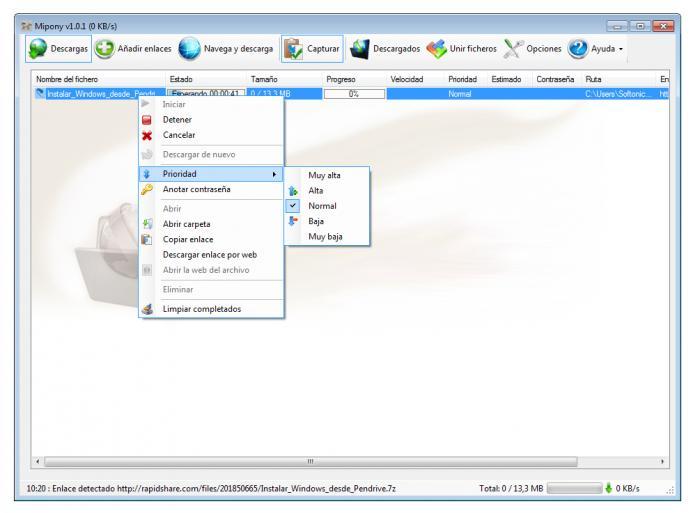Click the Capturar toolbar button

[312, 46]
